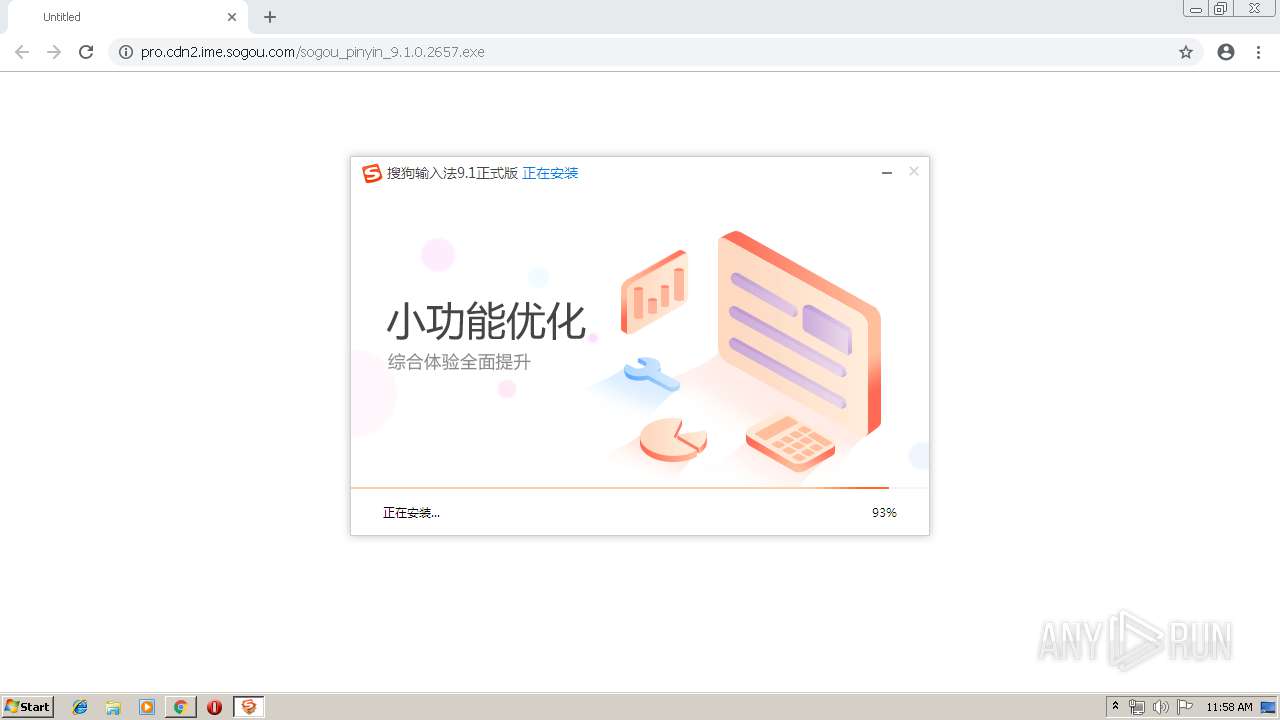Go forward in browser history
The width and height of the screenshot is (1280, 720).
tap(54, 52)
